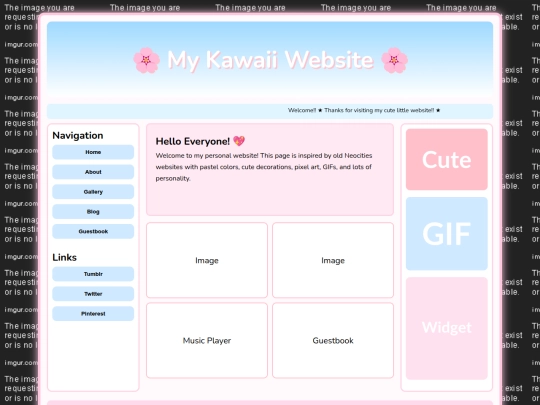Click the My Kawaii Website title
This screenshot has width=540, height=405.
click(270, 60)
